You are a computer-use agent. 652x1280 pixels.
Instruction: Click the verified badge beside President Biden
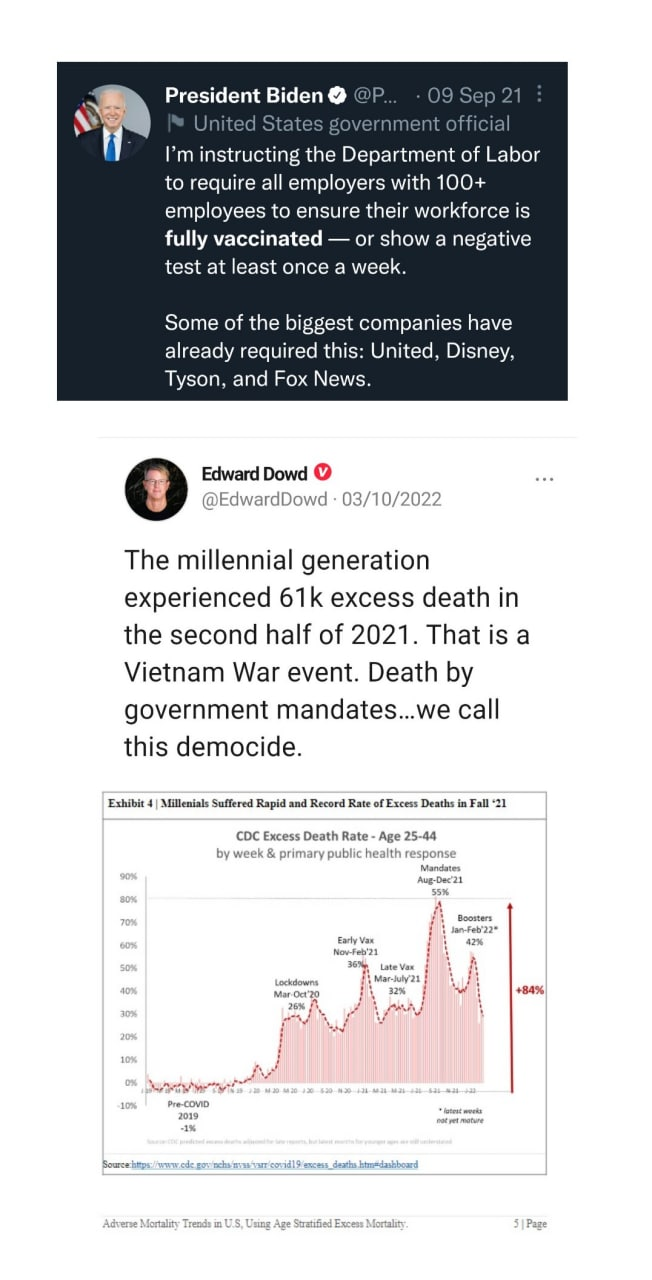click(x=338, y=96)
